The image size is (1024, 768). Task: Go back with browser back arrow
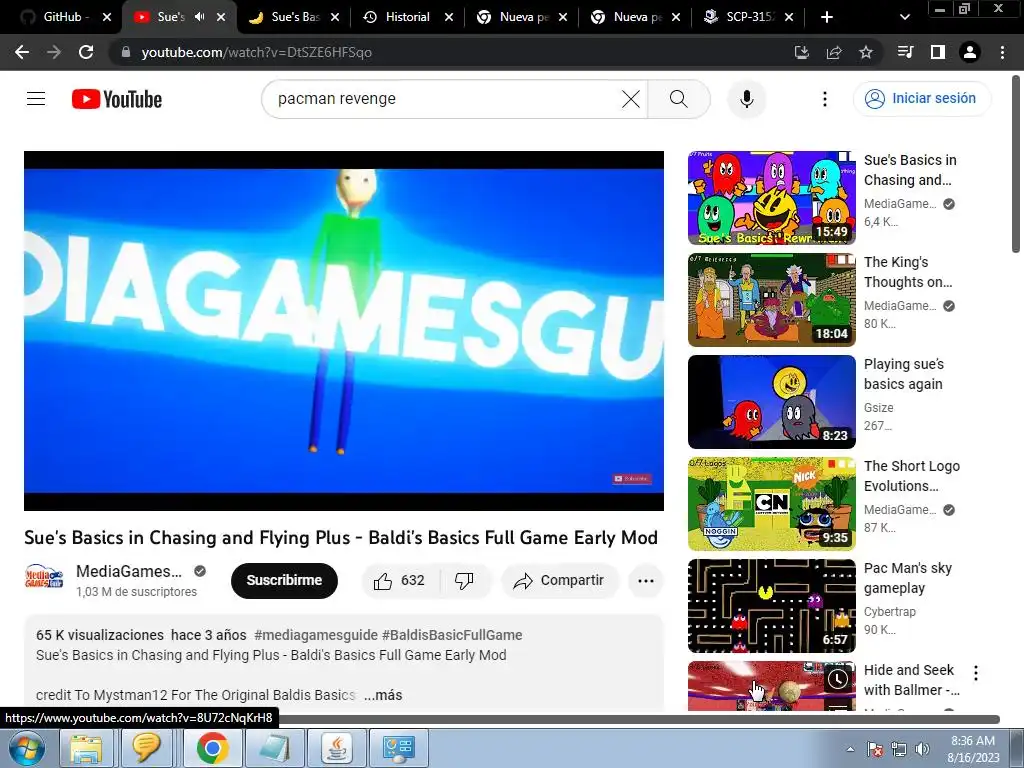click(x=22, y=52)
